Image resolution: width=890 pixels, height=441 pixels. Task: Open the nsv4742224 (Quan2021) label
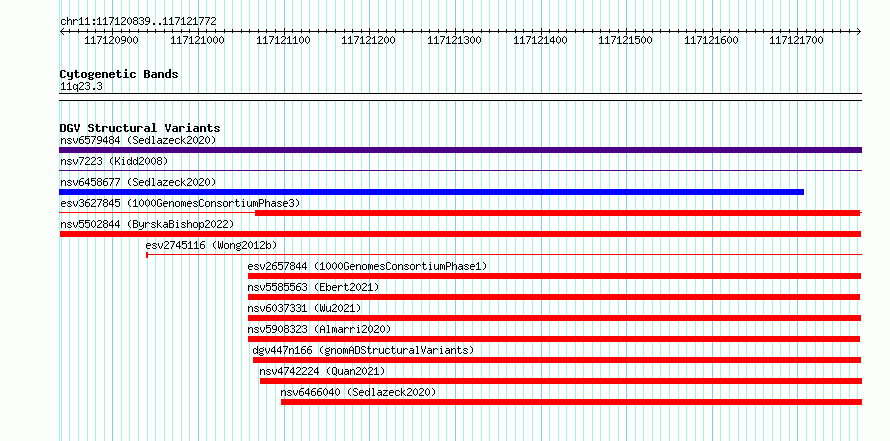click(x=322, y=371)
